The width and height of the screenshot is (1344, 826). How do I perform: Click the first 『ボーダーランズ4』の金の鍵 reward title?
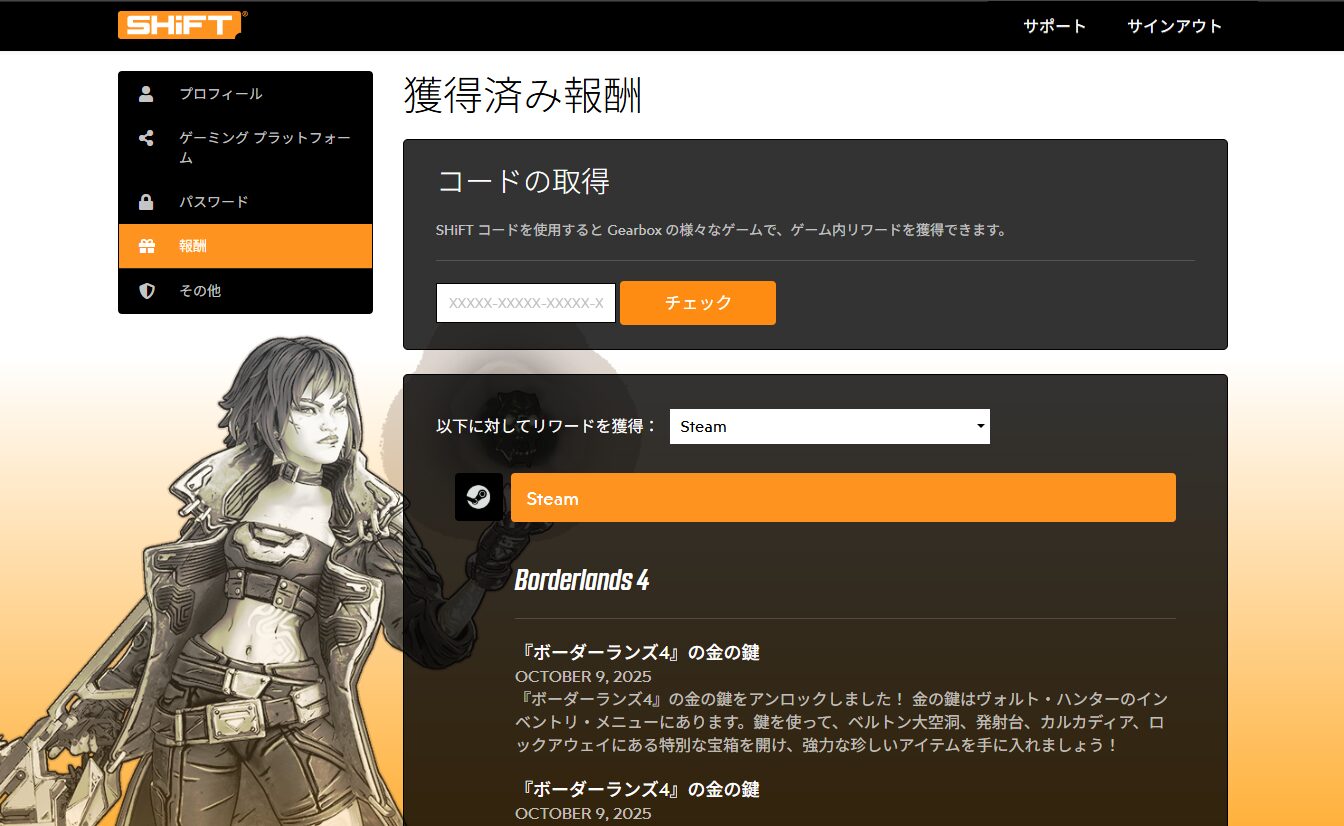(x=637, y=653)
